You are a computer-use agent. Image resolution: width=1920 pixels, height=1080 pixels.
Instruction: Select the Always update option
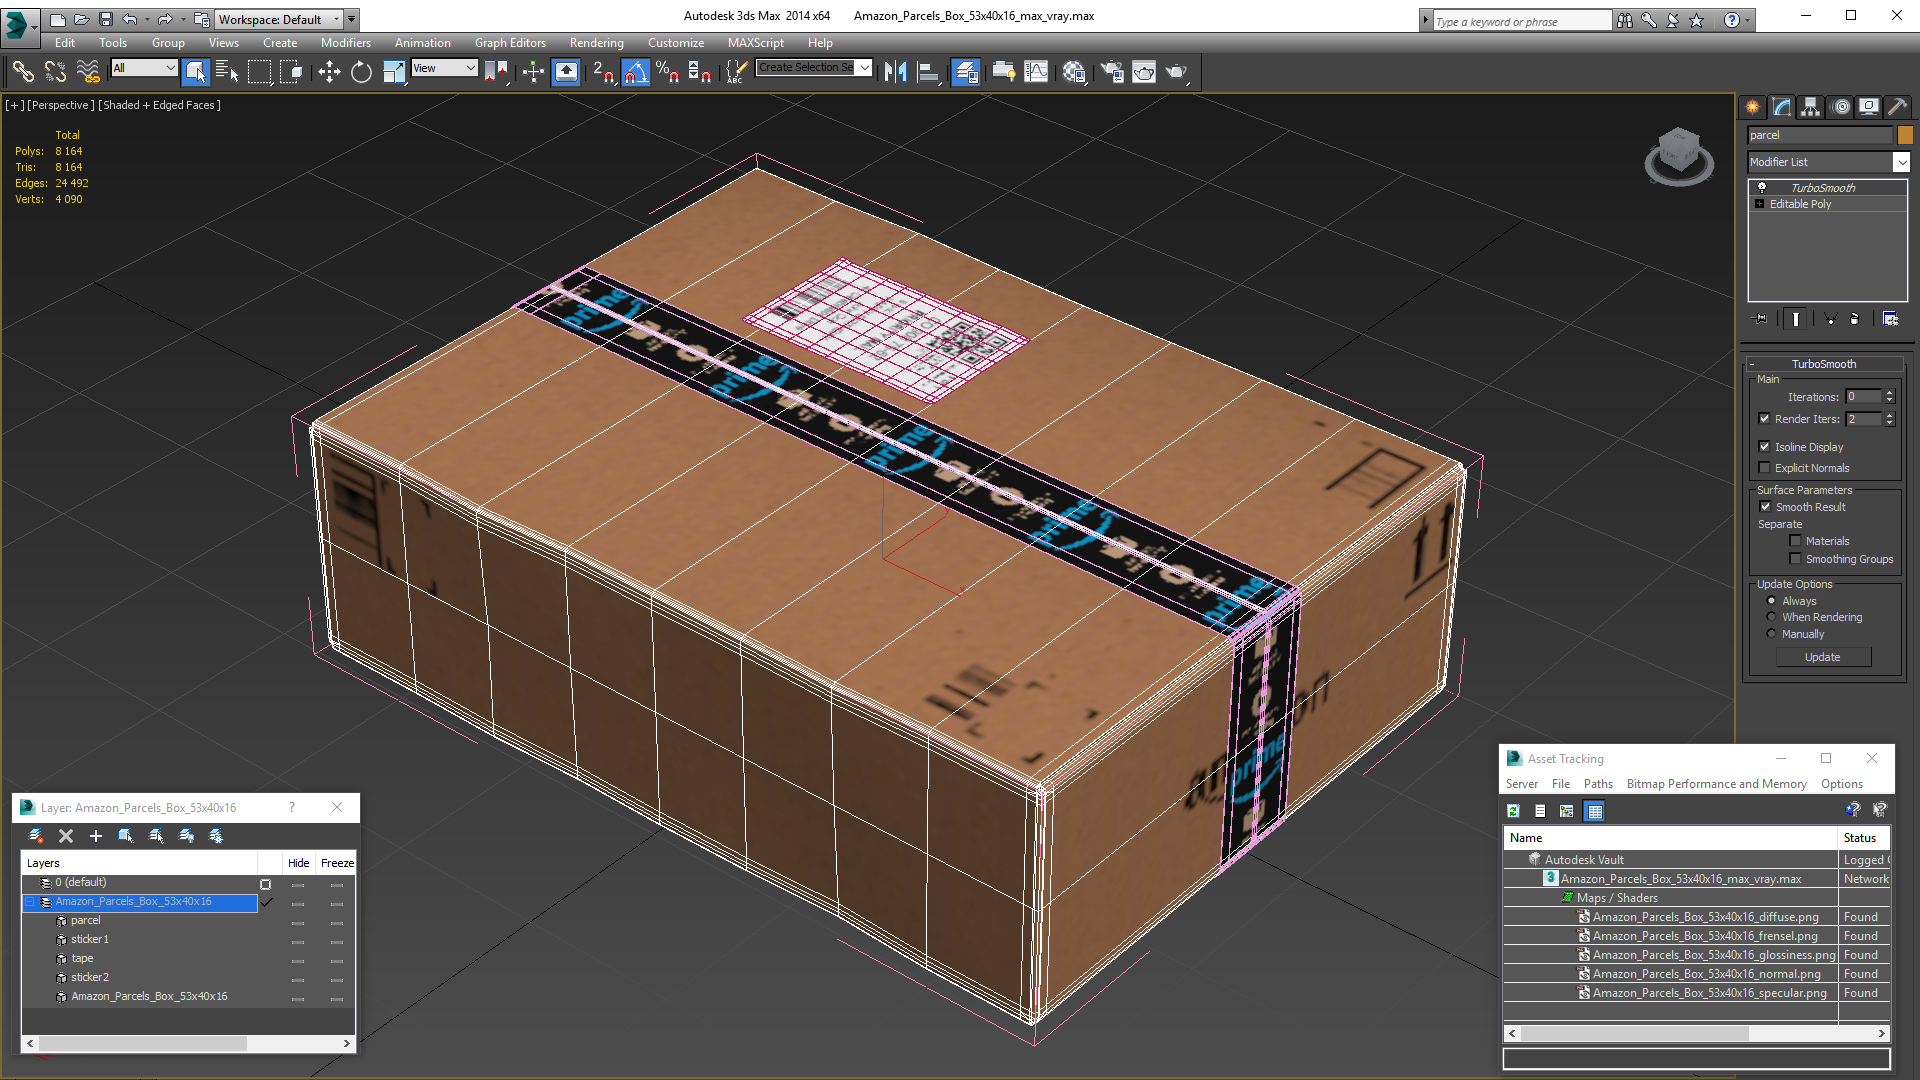click(1772, 601)
